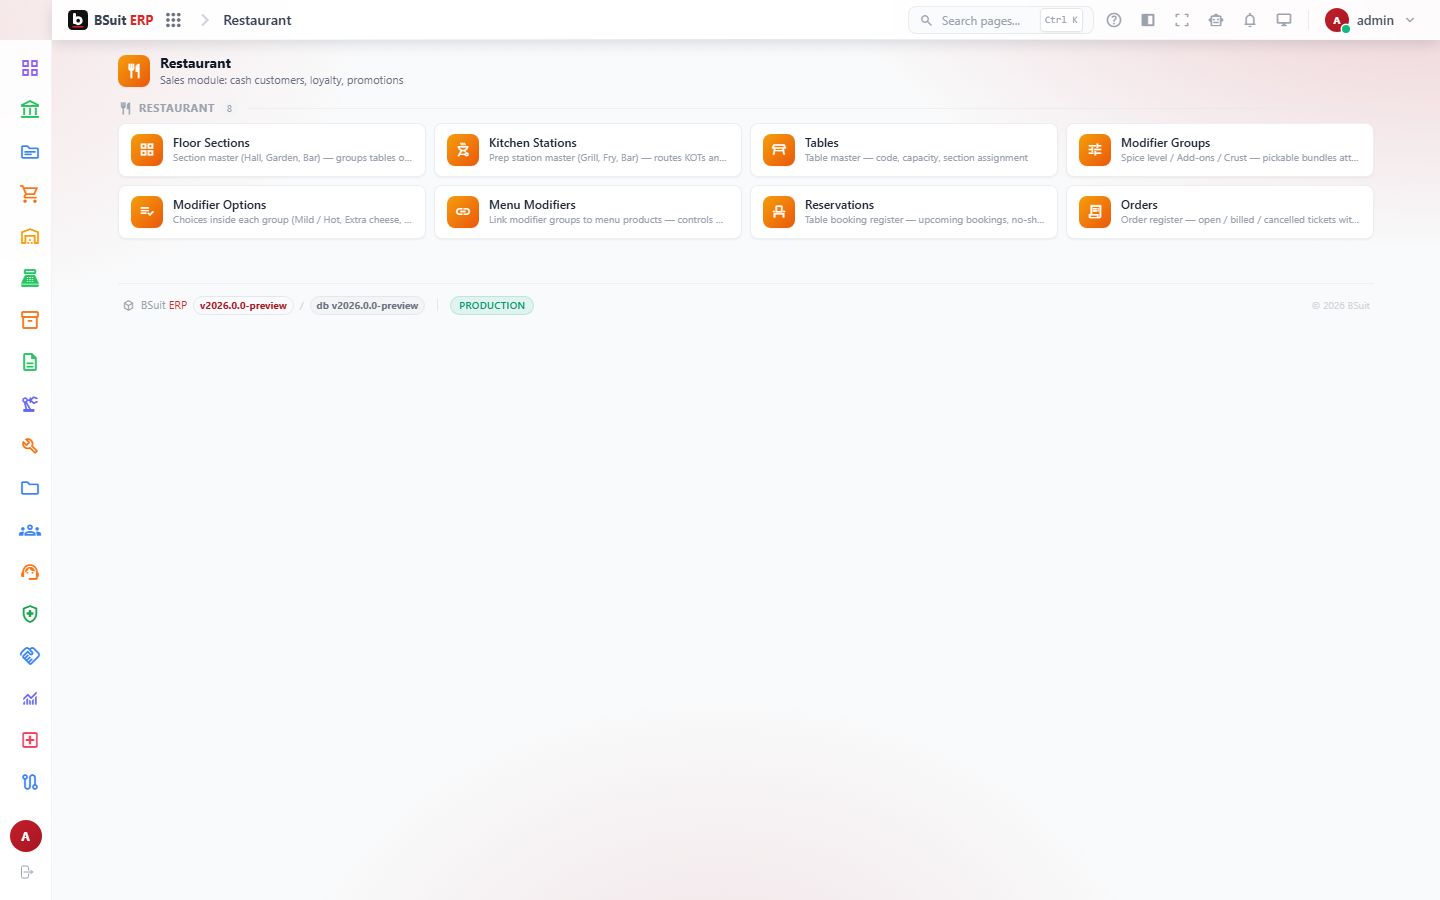The width and height of the screenshot is (1440, 900).
Task: Toggle the sidebar panel layout icon
Action: [x=1148, y=20]
